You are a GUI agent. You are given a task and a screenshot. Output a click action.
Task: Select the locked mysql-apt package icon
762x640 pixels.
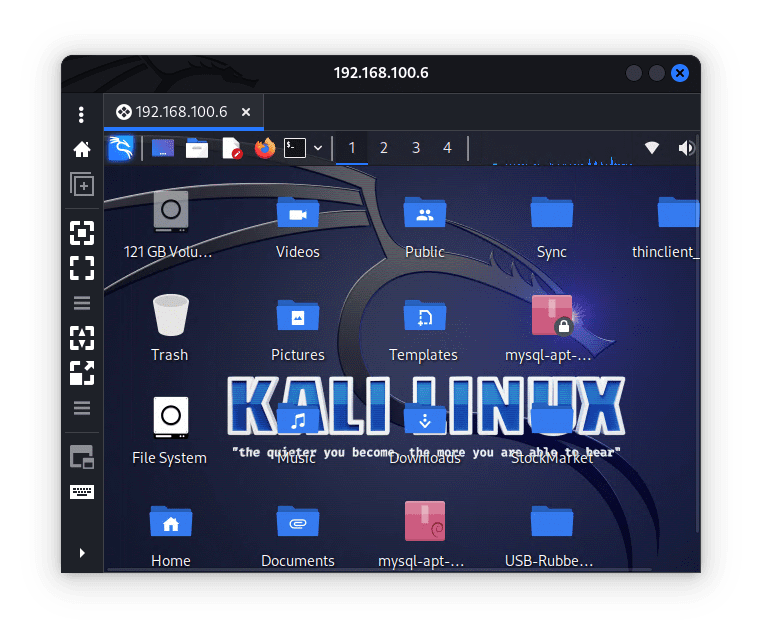[x=551, y=329]
